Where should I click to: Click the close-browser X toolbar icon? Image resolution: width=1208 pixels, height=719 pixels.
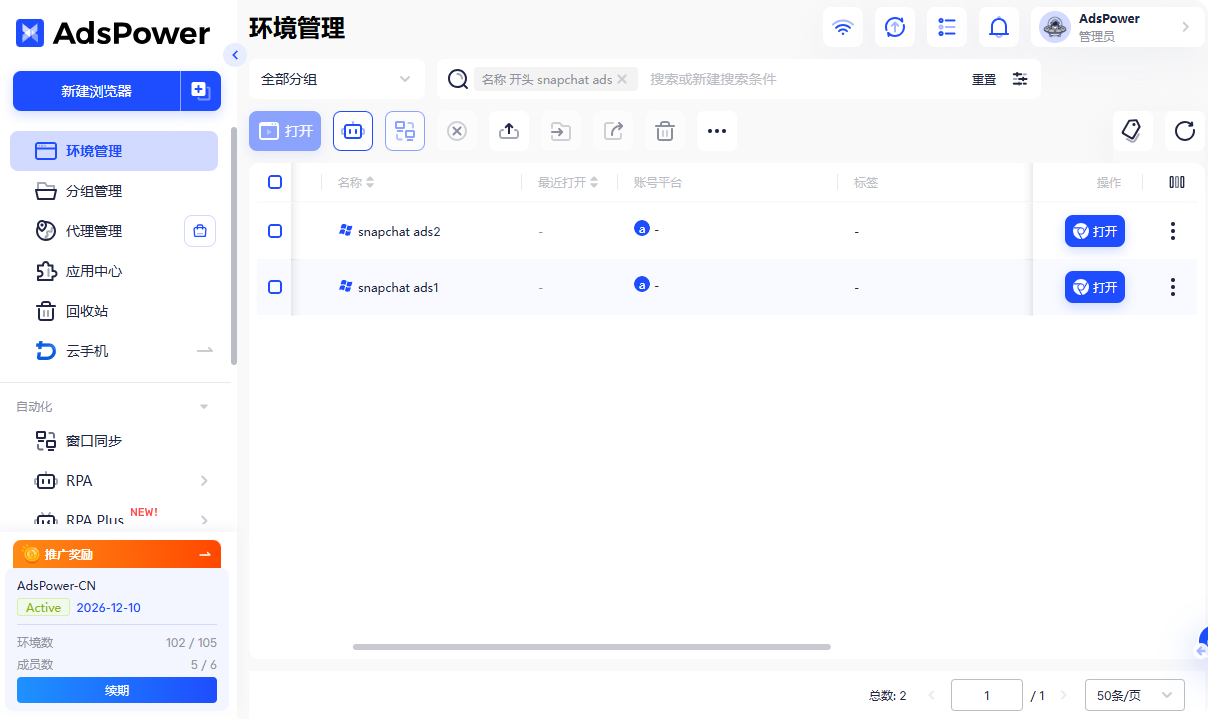point(457,131)
